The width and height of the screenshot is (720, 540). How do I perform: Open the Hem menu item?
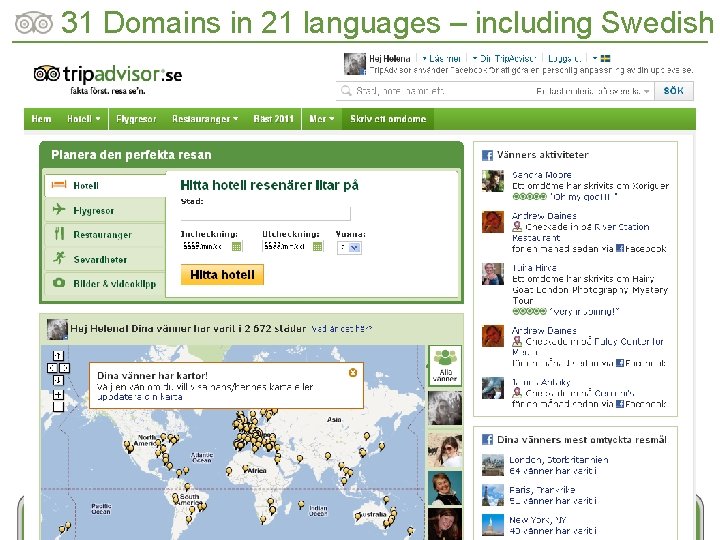[x=41, y=119]
